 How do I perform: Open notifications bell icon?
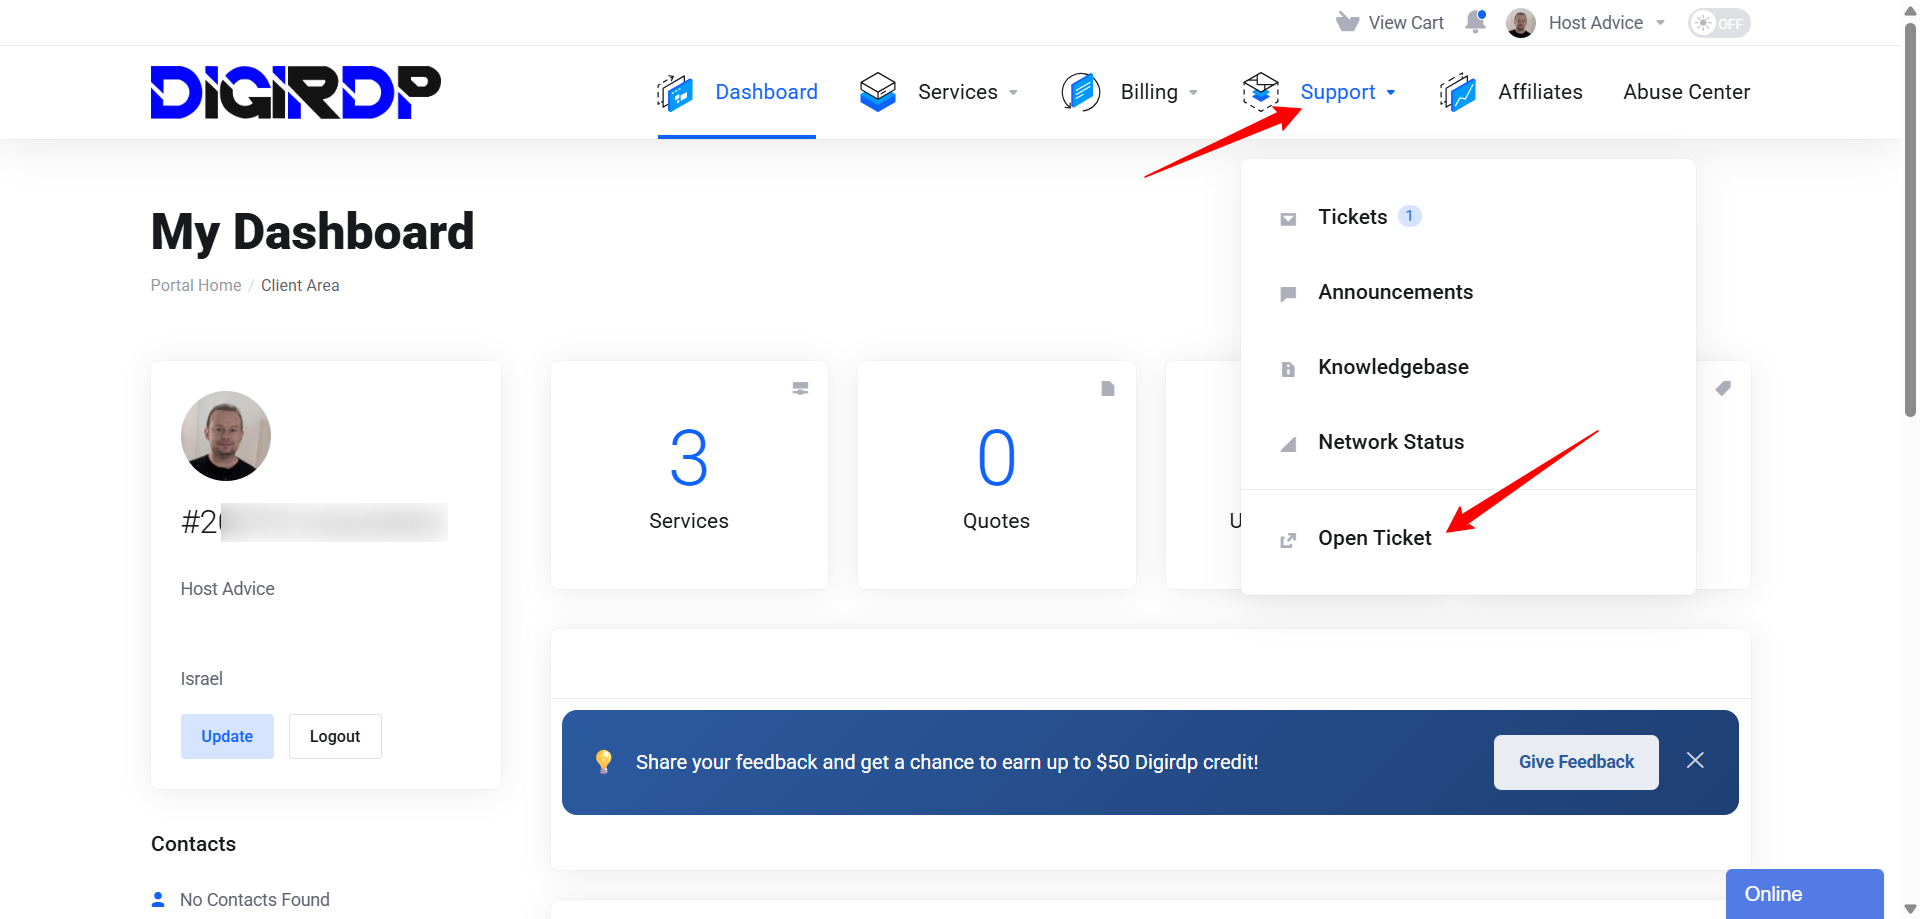point(1475,22)
